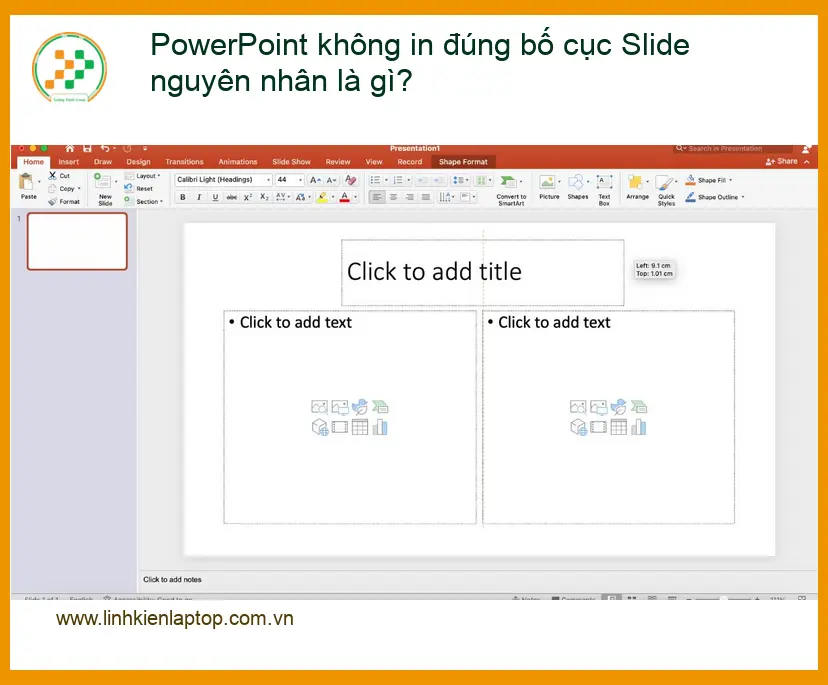Undo the last action
This screenshot has width=828, height=685.
click(x=105, y=148)
